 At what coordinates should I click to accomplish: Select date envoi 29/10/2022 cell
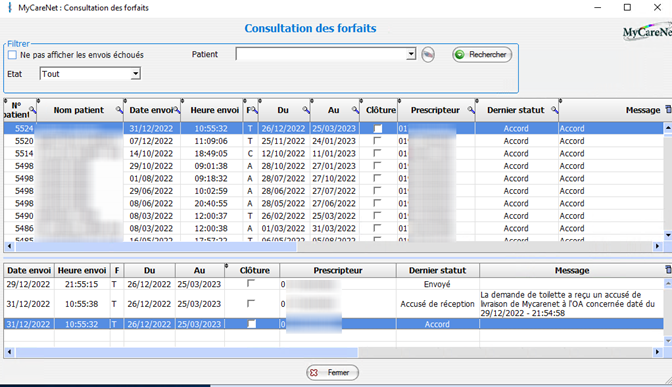click(x=151, y=166)
